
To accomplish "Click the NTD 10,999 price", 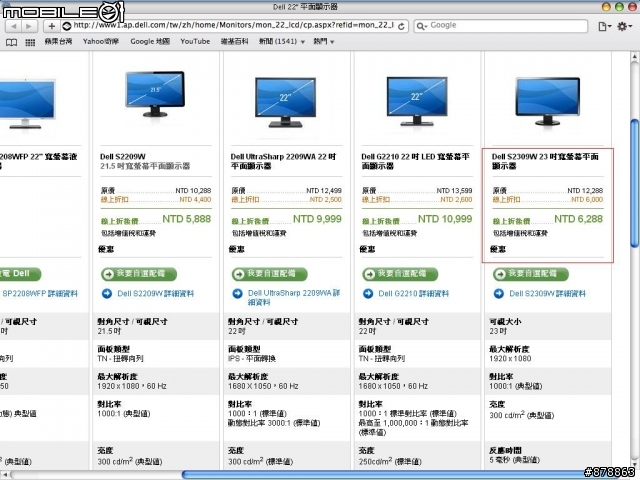I will coord(445,219).
